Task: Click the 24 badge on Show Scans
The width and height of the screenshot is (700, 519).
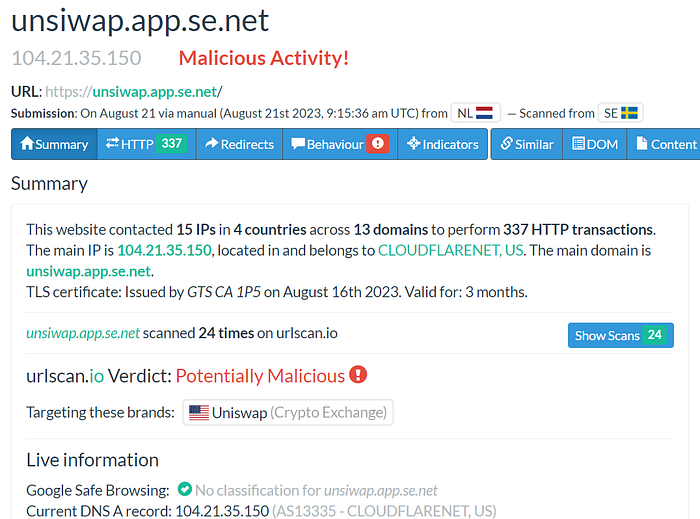Action: click(654, 335)
